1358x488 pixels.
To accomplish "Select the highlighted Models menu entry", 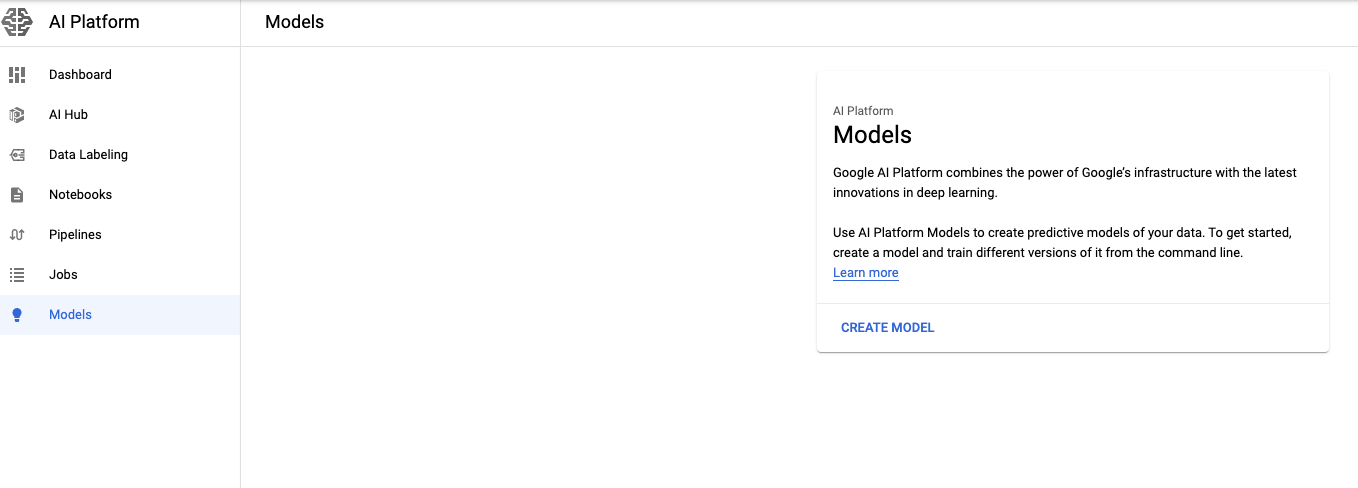I will pyautogui.click(x=70, y=315).
